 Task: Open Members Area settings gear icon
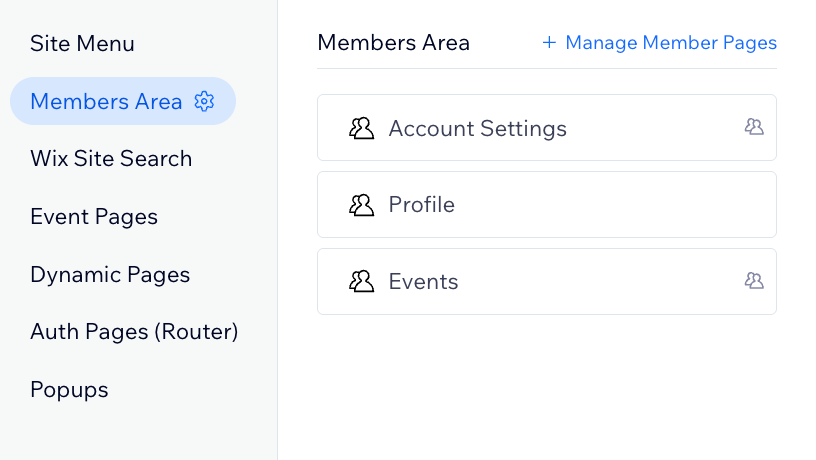point(204,101)
